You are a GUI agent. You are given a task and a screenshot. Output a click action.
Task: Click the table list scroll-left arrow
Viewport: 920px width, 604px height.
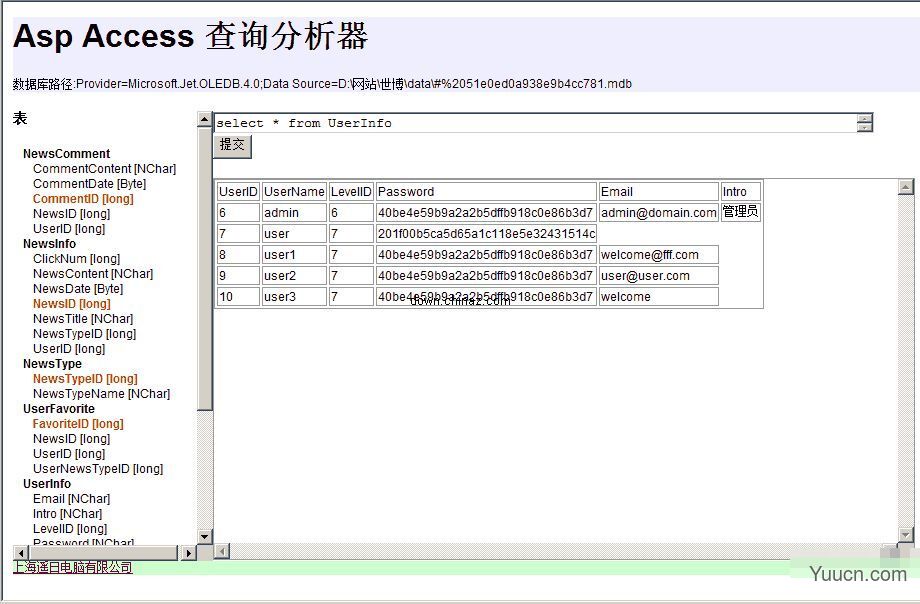[21, 553]
